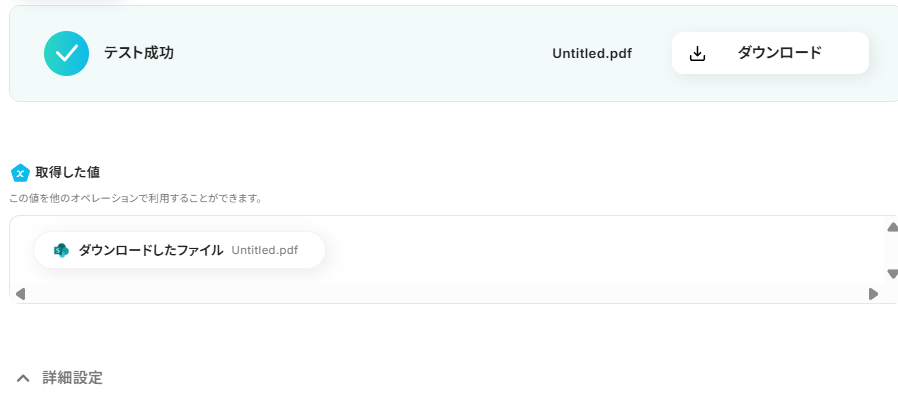Select the ダウンロードしたファイル value chip
Image resolution: width=898 pixels, height=418 pixels.
point(179,250)
